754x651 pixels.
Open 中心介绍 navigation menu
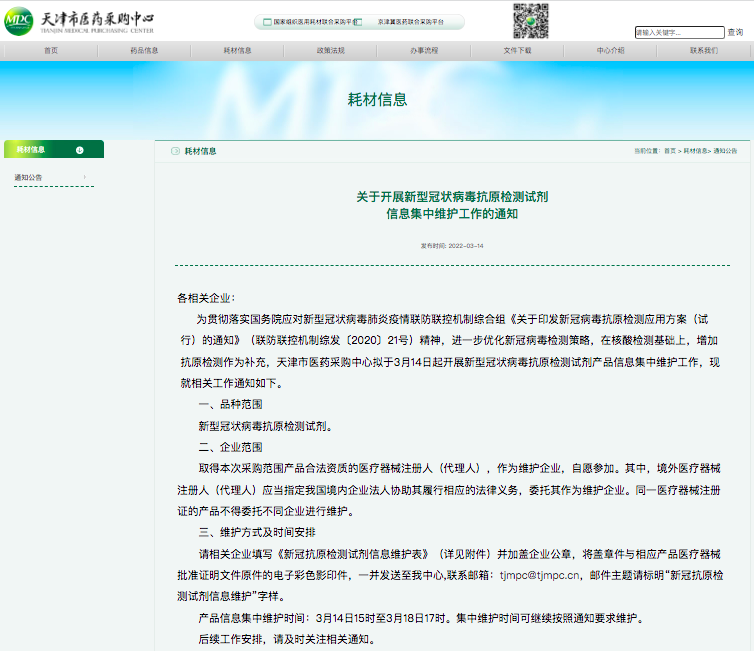(610, 50)
